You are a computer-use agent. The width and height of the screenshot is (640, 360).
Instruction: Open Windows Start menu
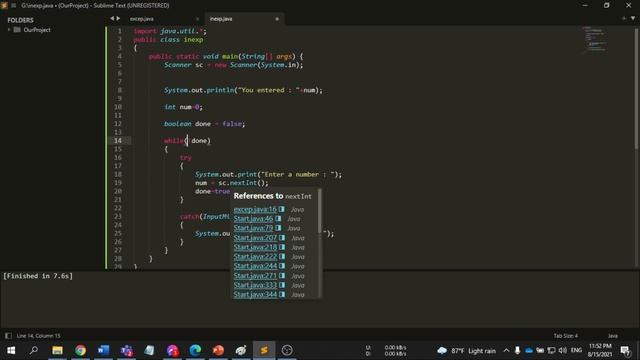11,350
